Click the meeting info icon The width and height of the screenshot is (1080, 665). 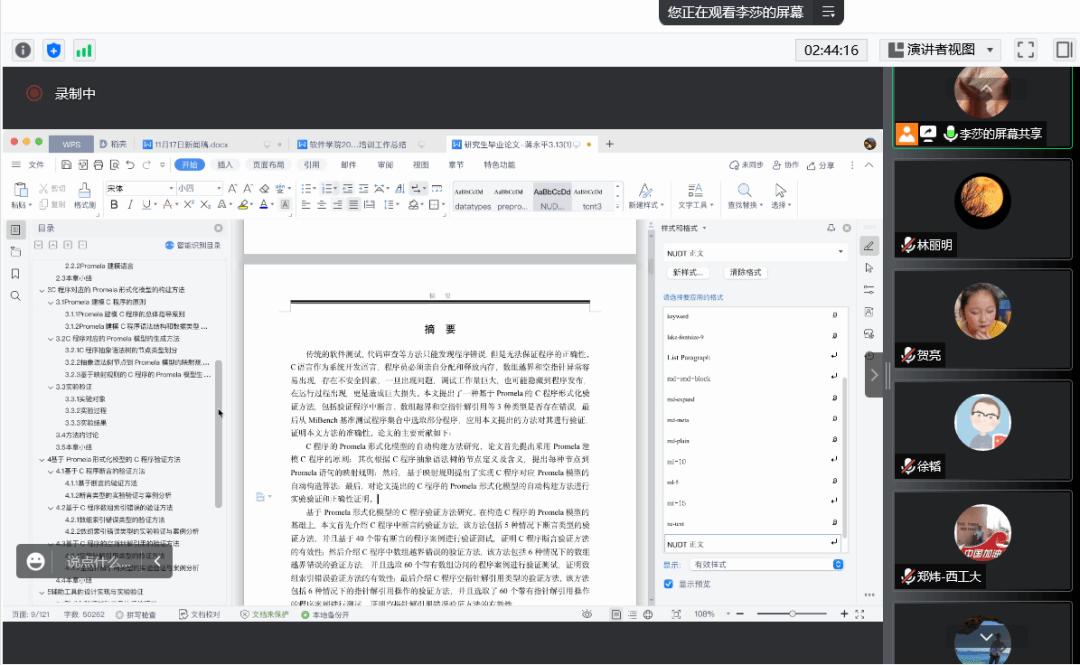23,50
